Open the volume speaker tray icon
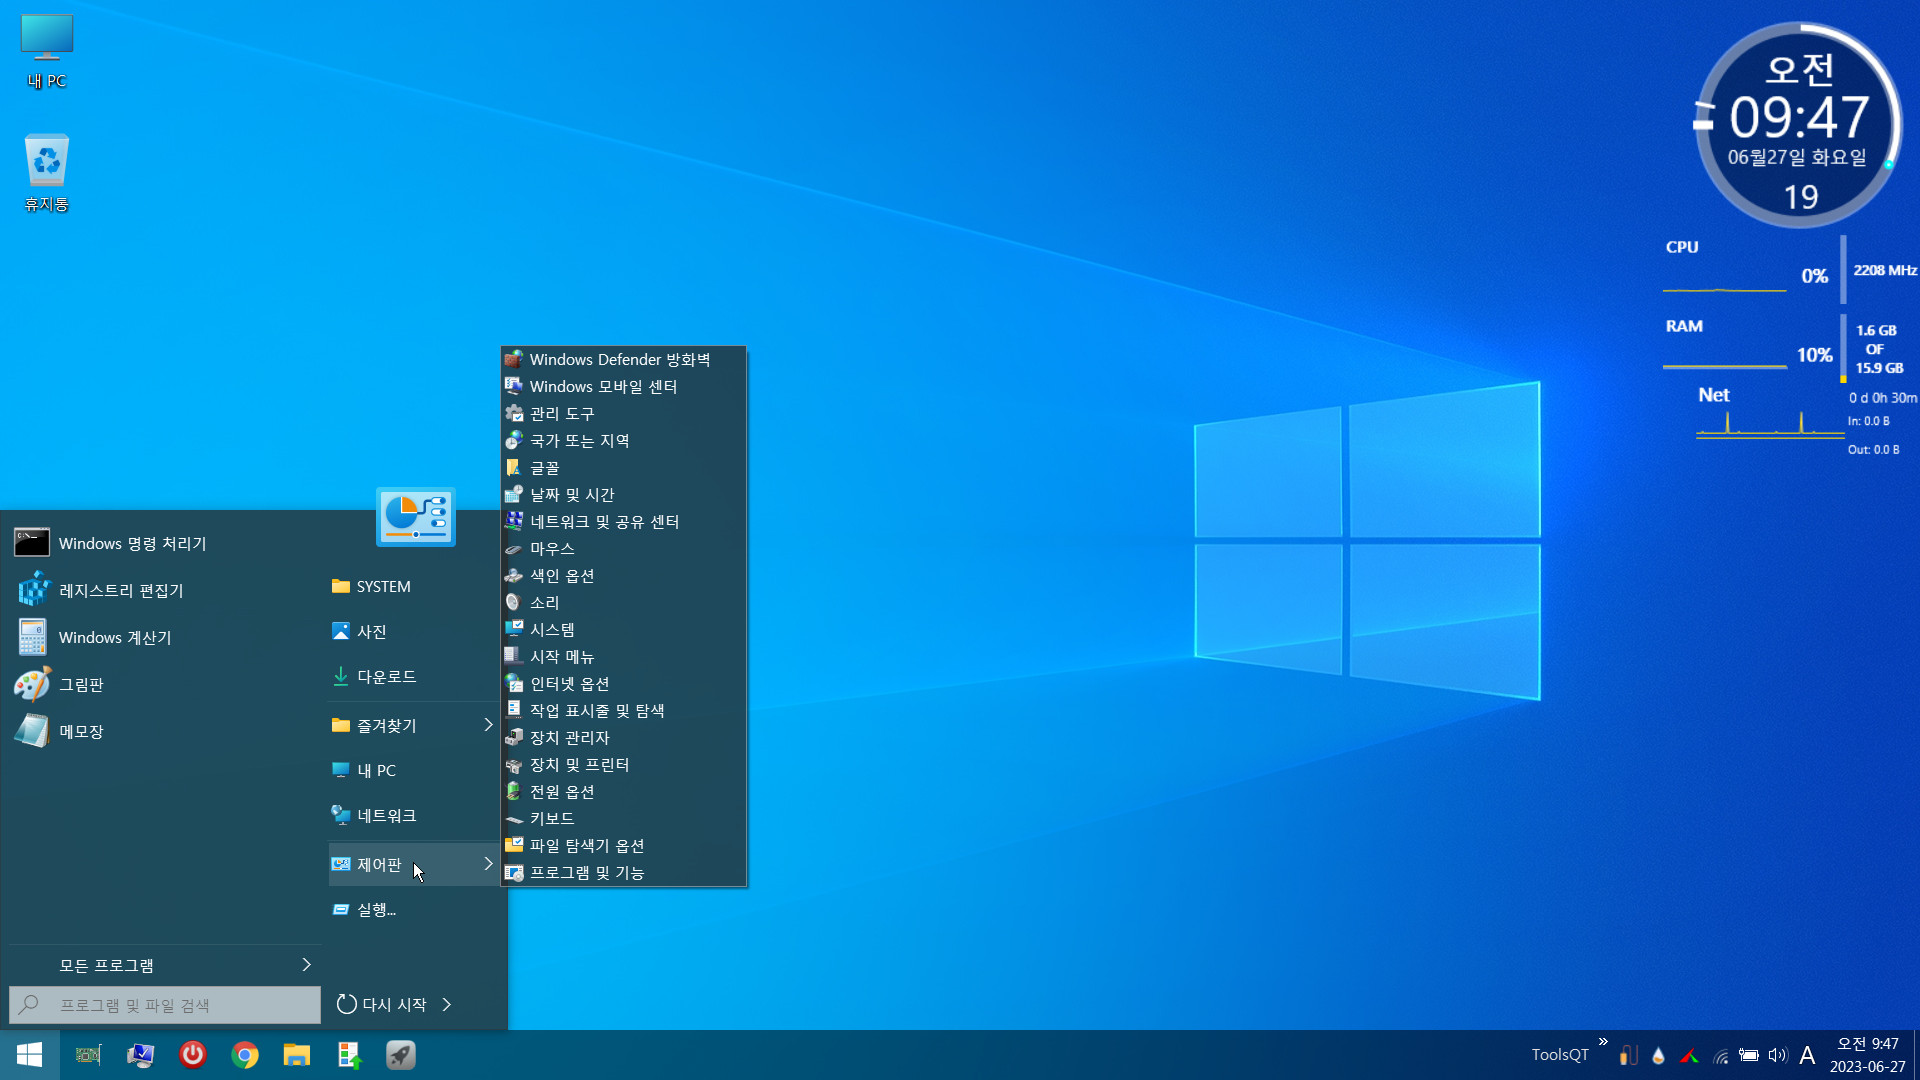The height and width of the screenshot is (1080, 1920). pos(1778,1055)
